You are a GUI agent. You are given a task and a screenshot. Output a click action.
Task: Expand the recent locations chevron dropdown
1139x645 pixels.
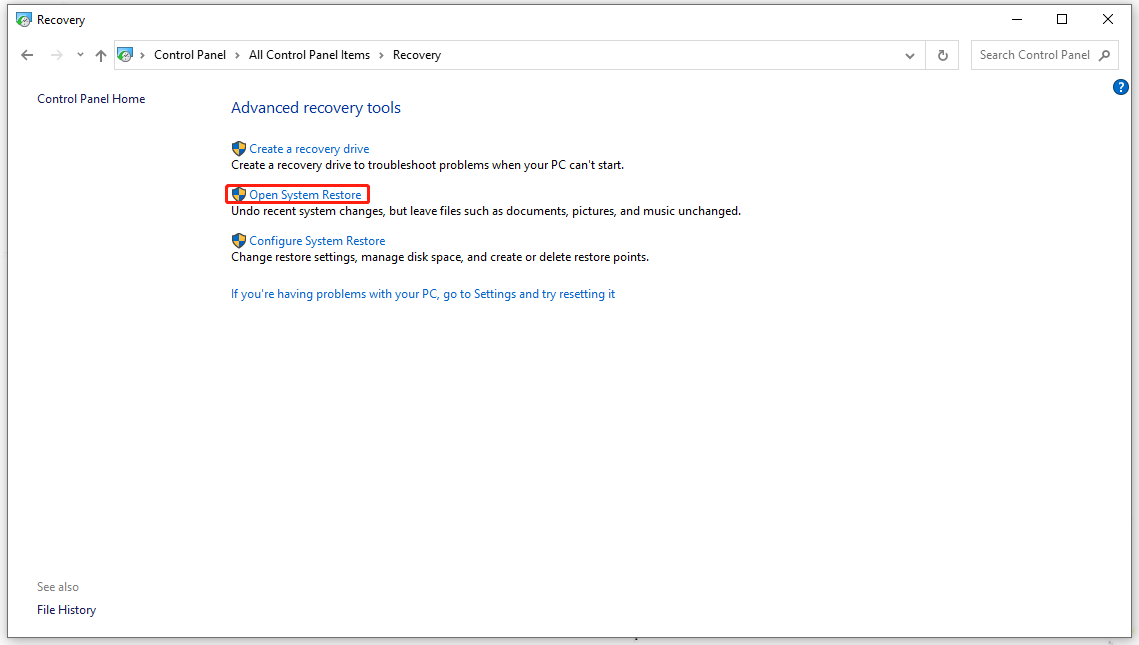[79, 55]
